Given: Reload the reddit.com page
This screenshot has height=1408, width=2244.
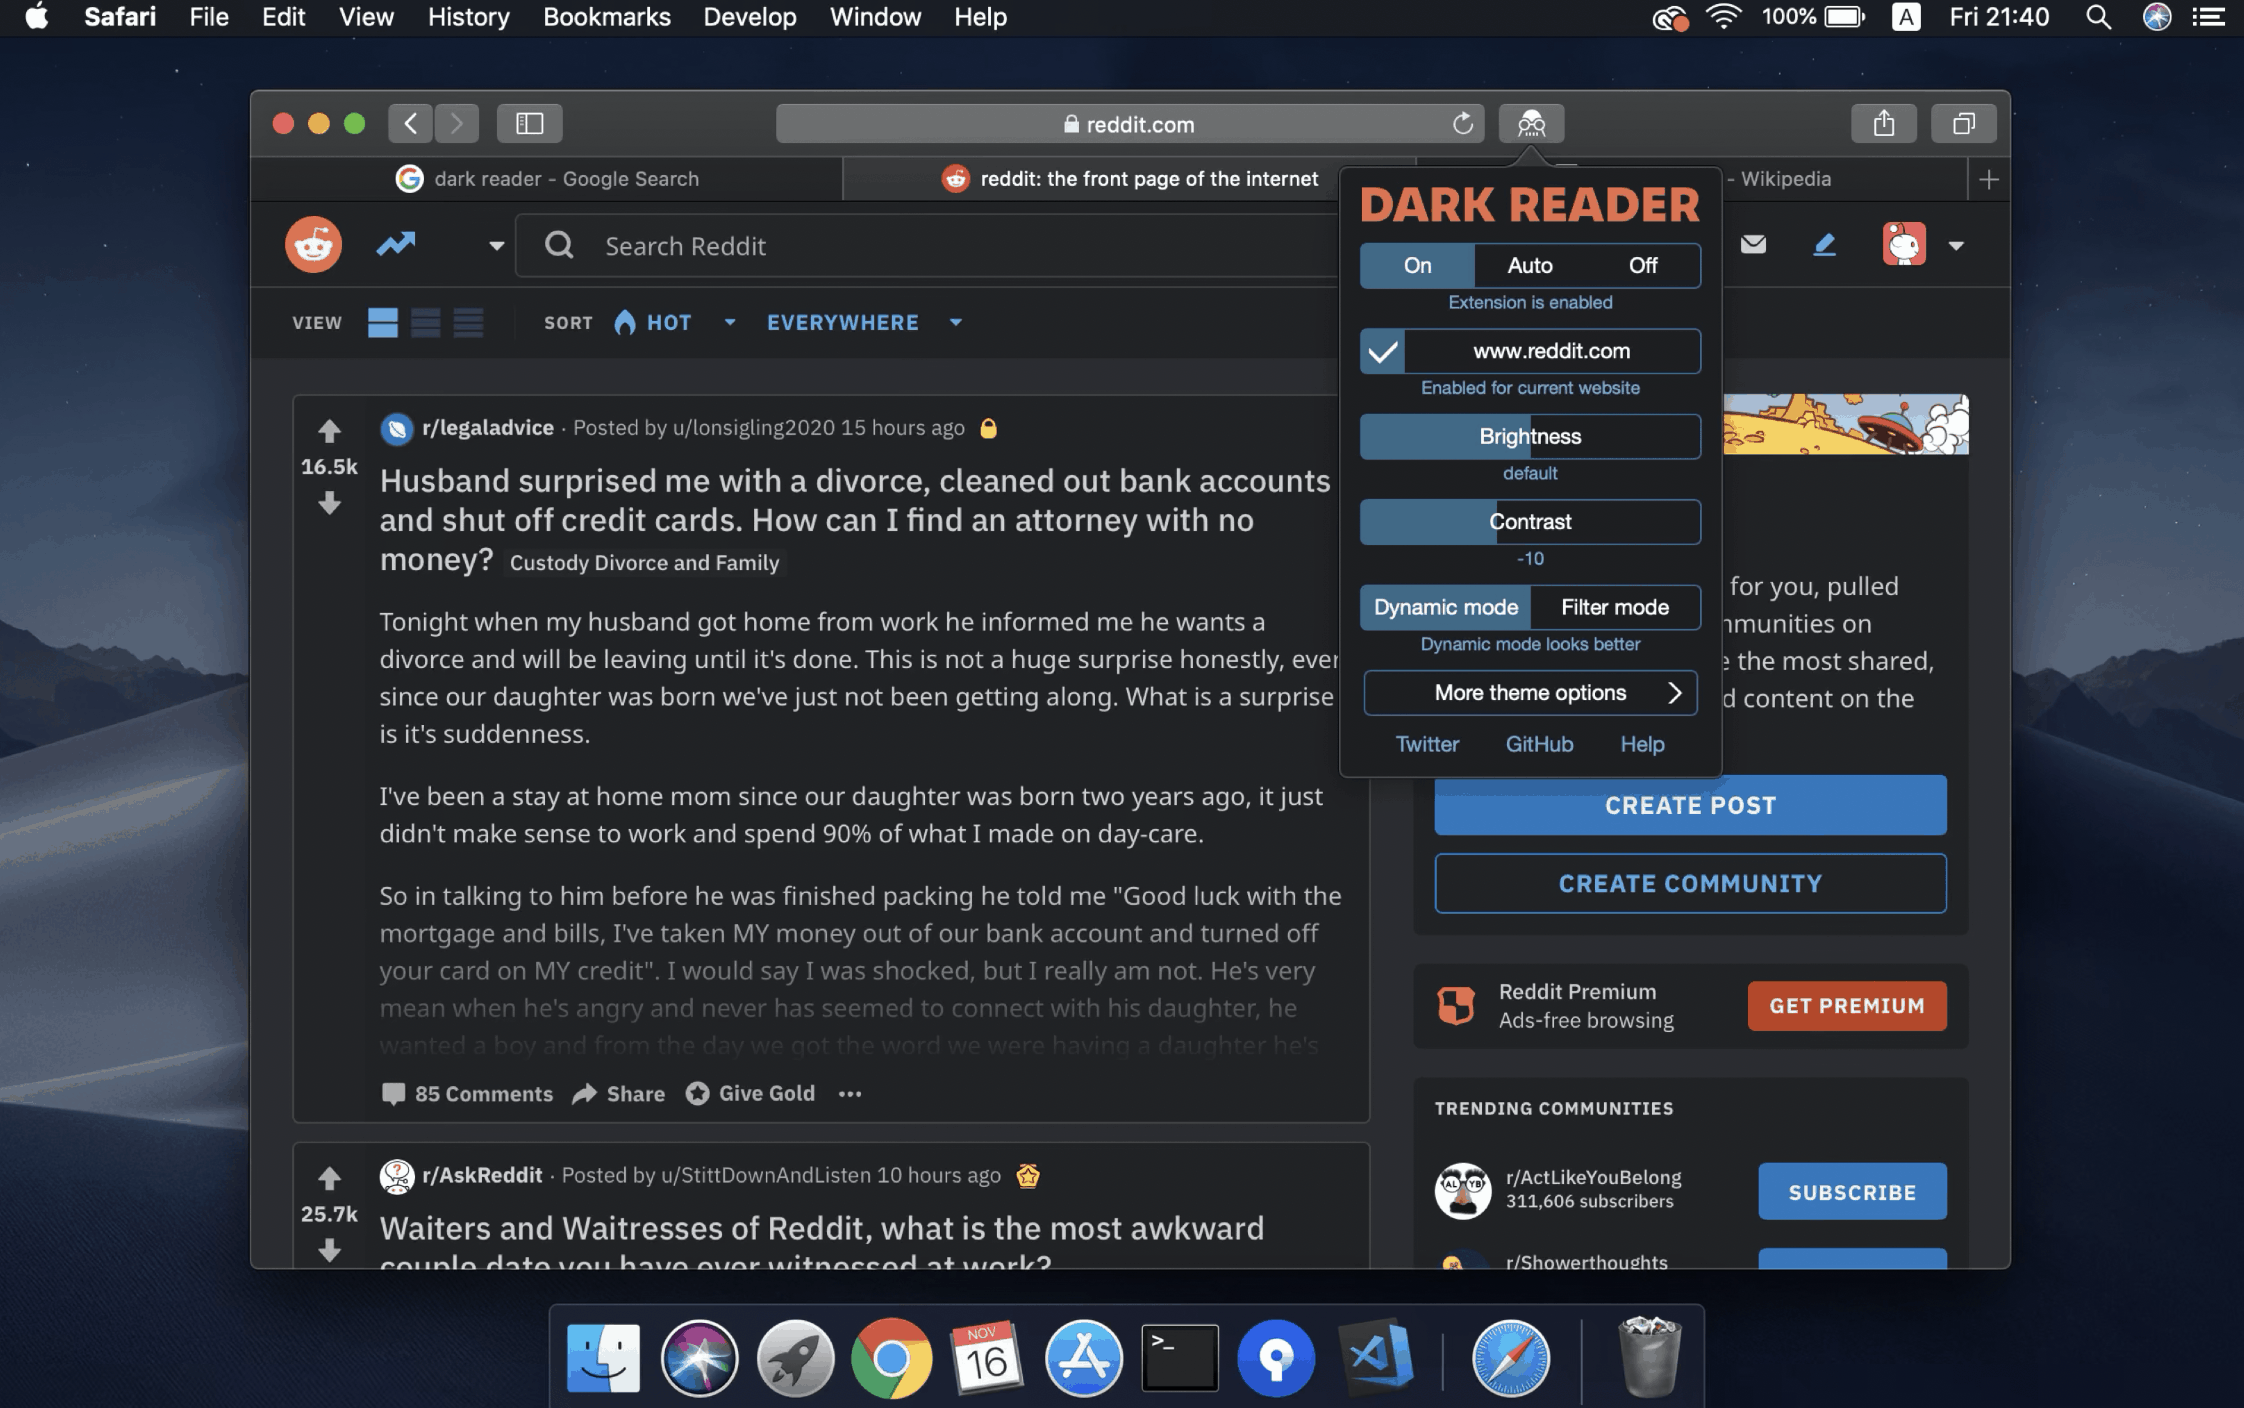Looking at the screenshot, I should point(1462,124).
